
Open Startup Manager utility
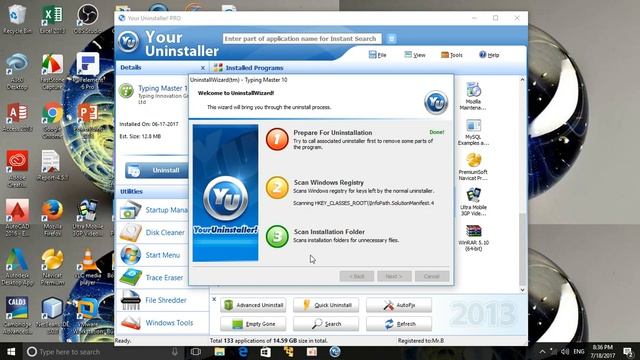click(153, 210)
